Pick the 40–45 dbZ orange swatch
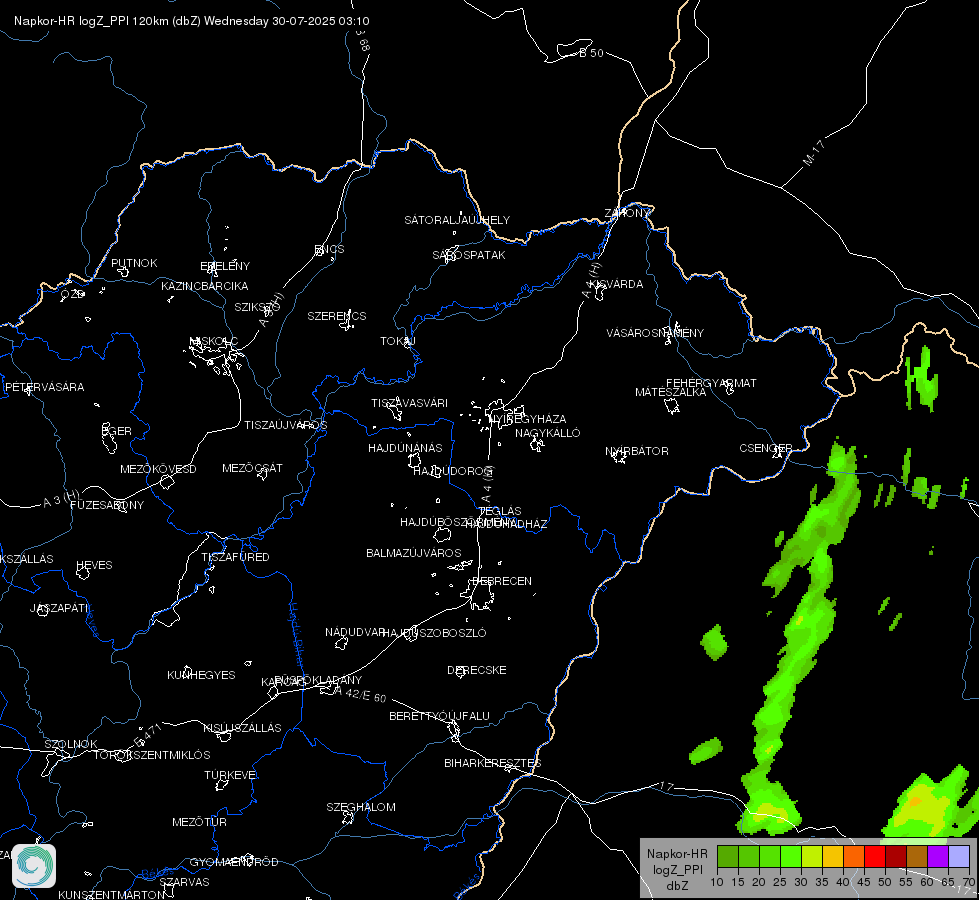The height and width of the screenshot is (900, 979). [854, 856]
